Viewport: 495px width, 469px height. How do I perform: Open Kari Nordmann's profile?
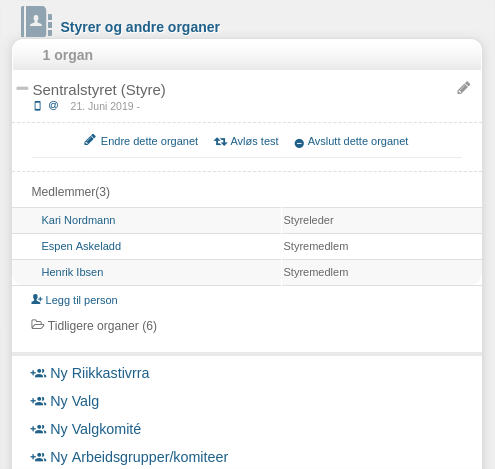click(x=78, y=220)
